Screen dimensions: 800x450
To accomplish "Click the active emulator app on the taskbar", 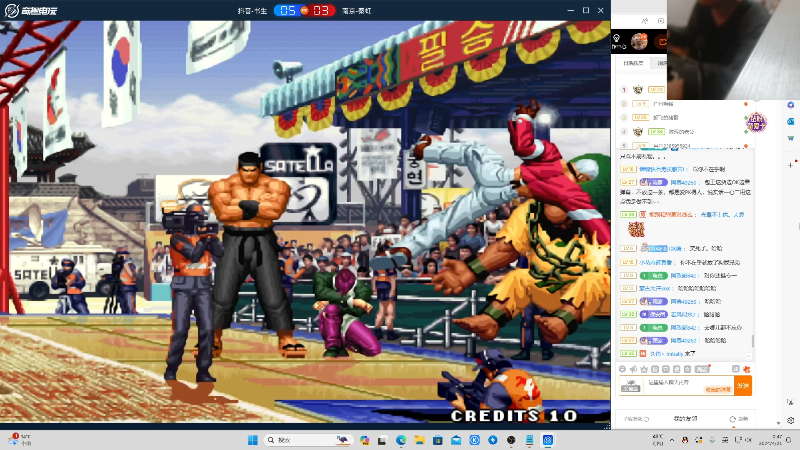I will tap(548, 440).
